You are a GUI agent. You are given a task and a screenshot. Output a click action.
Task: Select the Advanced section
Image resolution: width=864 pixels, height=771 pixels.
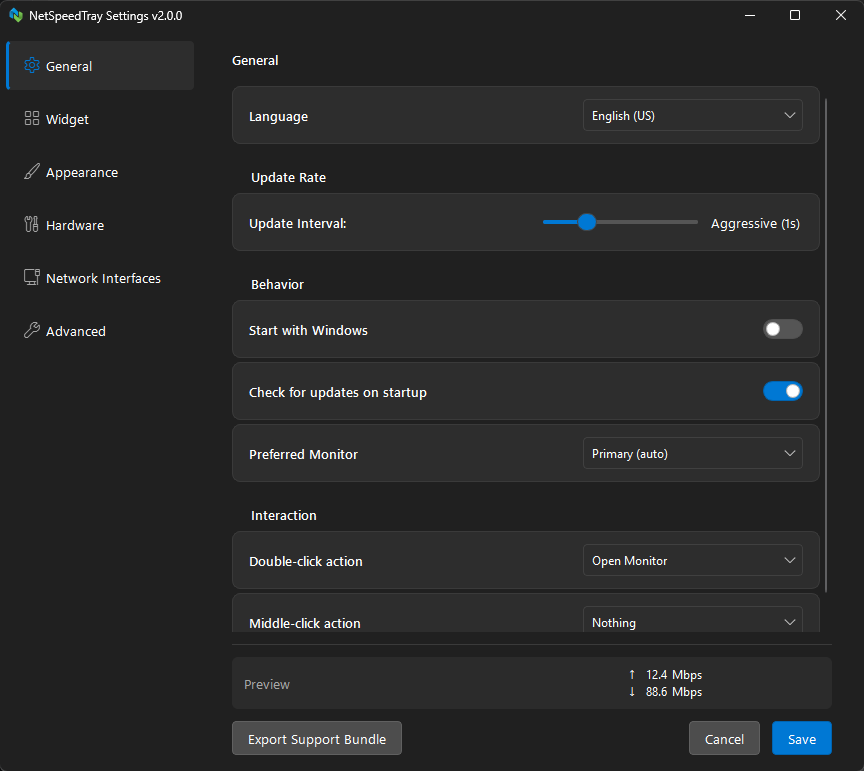[100, 330]
